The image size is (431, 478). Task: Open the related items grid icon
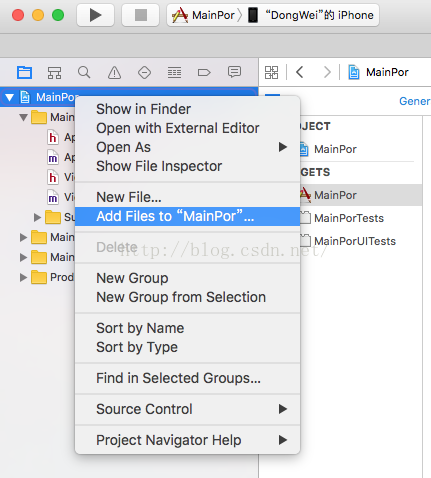271,72
